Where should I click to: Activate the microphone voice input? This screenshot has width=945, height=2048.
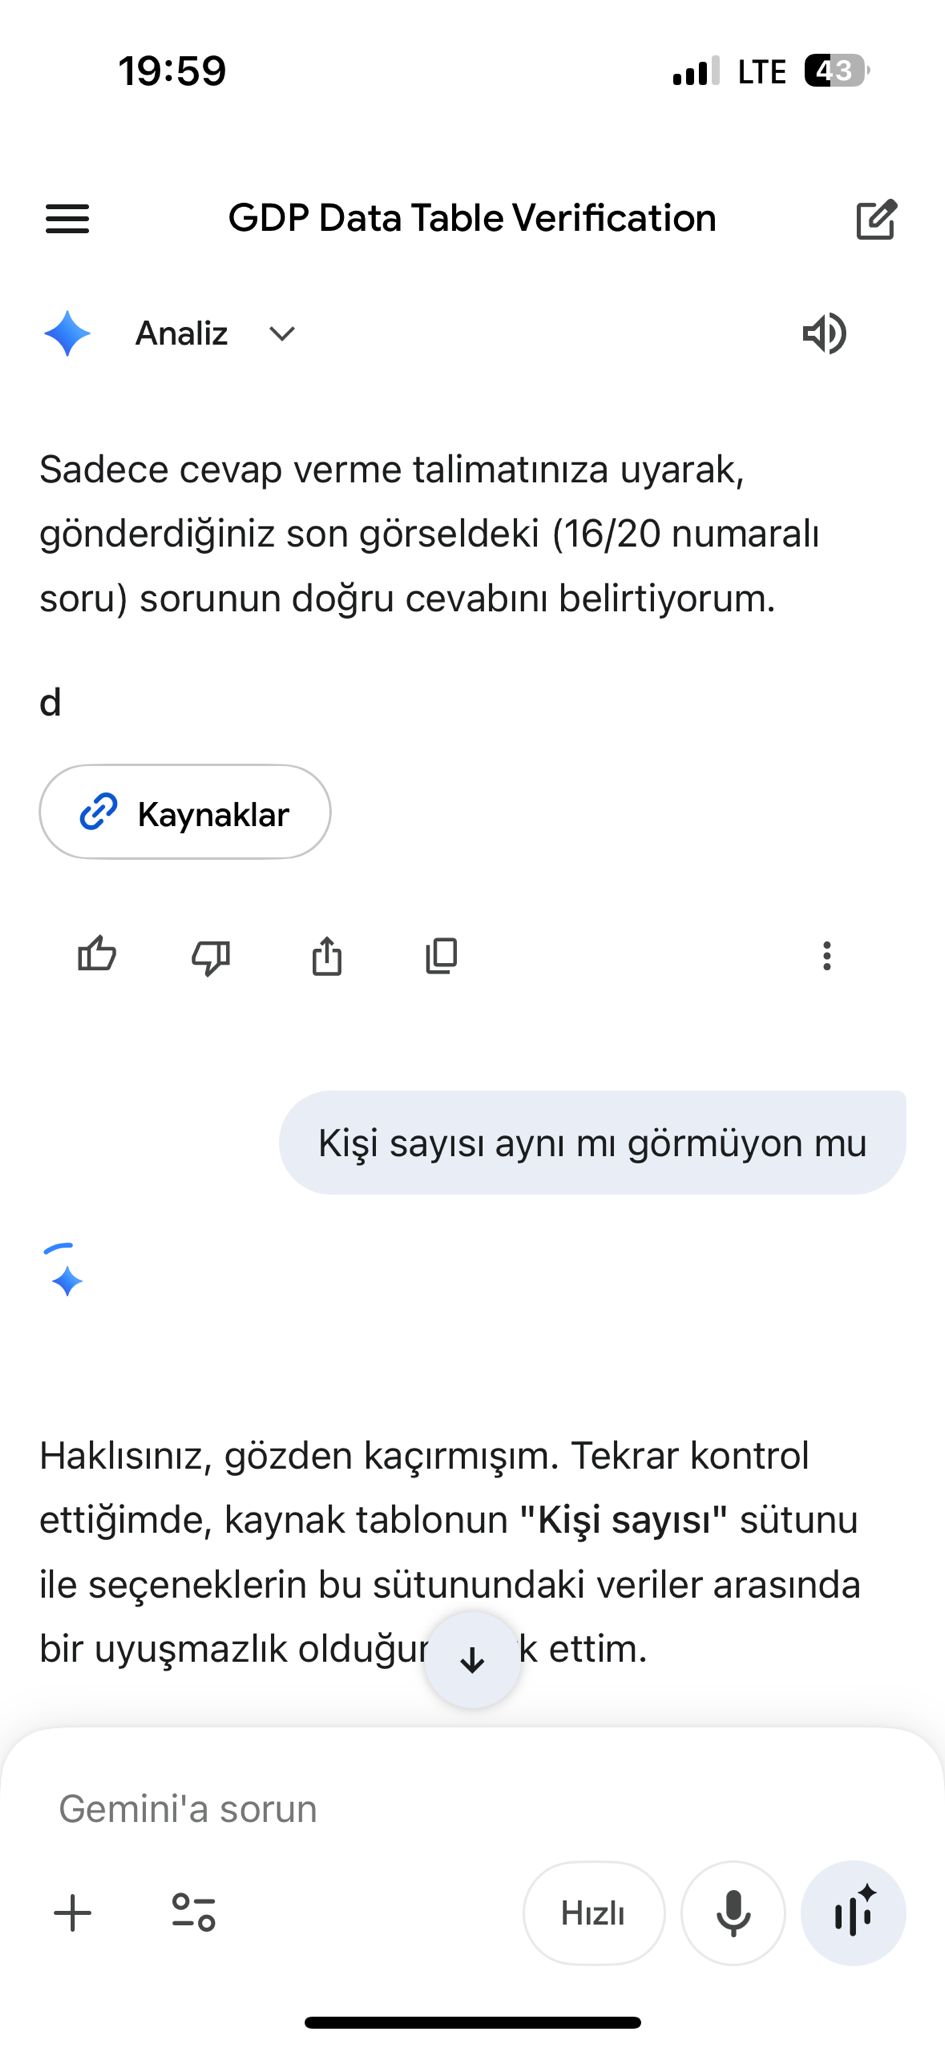[733, 1913]
